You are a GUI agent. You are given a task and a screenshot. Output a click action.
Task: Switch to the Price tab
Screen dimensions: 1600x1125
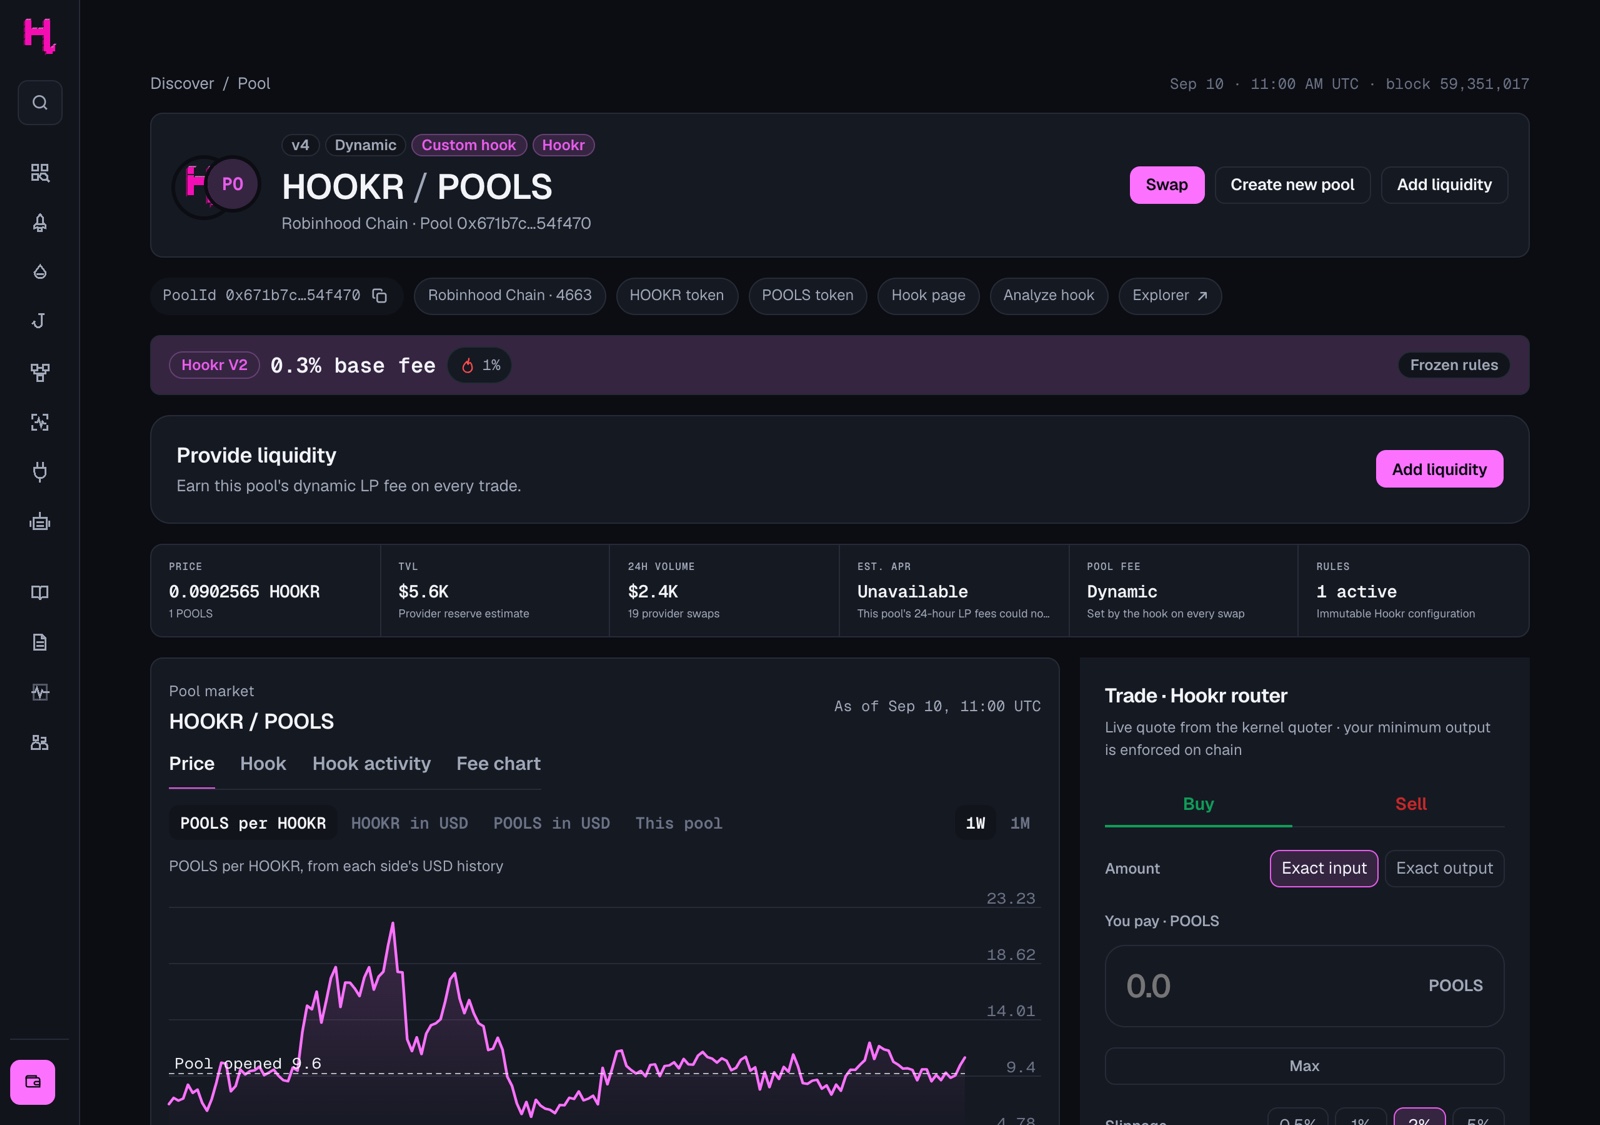coord(192,764)
